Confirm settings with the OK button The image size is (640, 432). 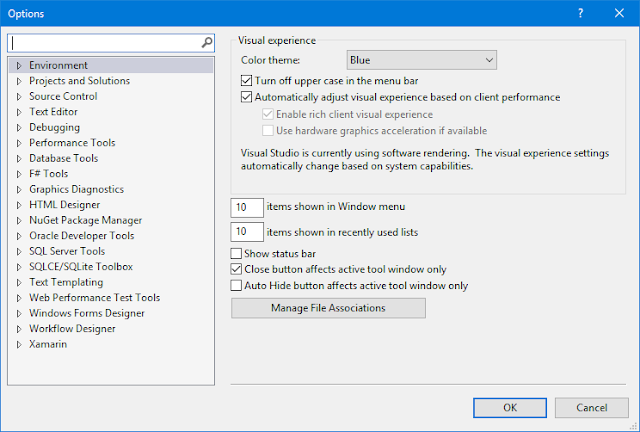tap(510, 408)
